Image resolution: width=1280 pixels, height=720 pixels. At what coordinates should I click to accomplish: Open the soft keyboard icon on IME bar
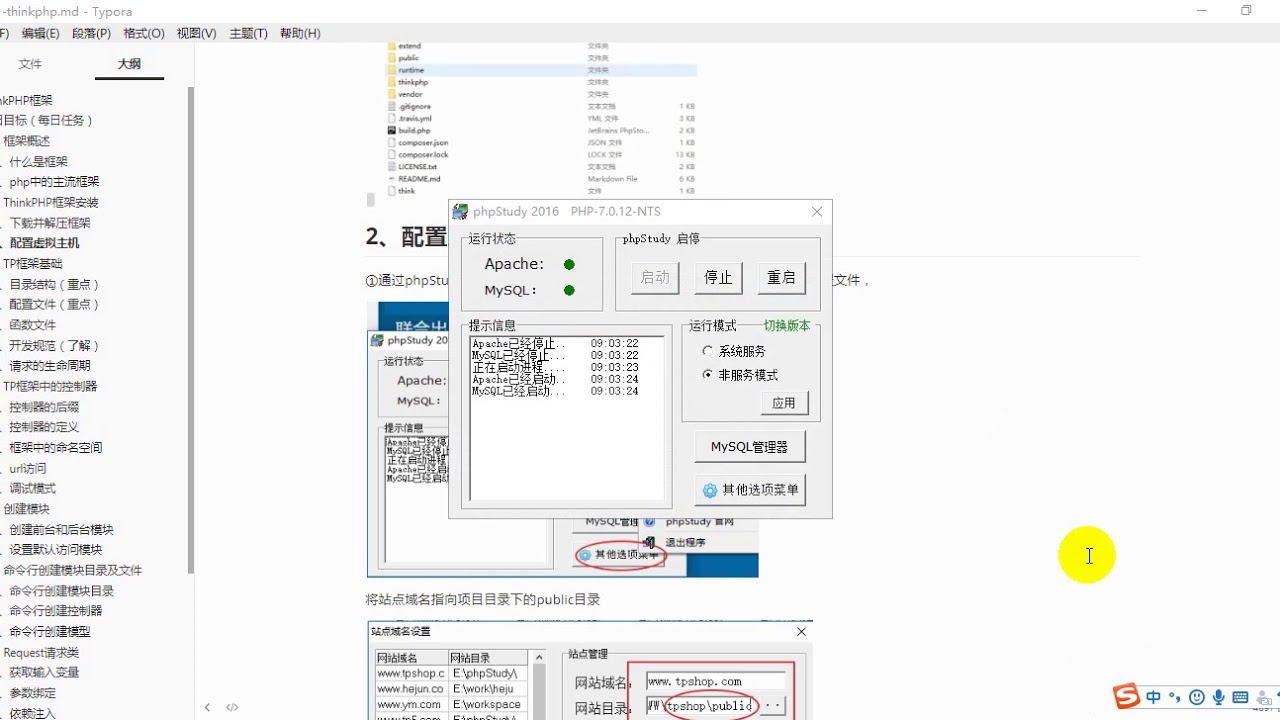click(1240, 697)
